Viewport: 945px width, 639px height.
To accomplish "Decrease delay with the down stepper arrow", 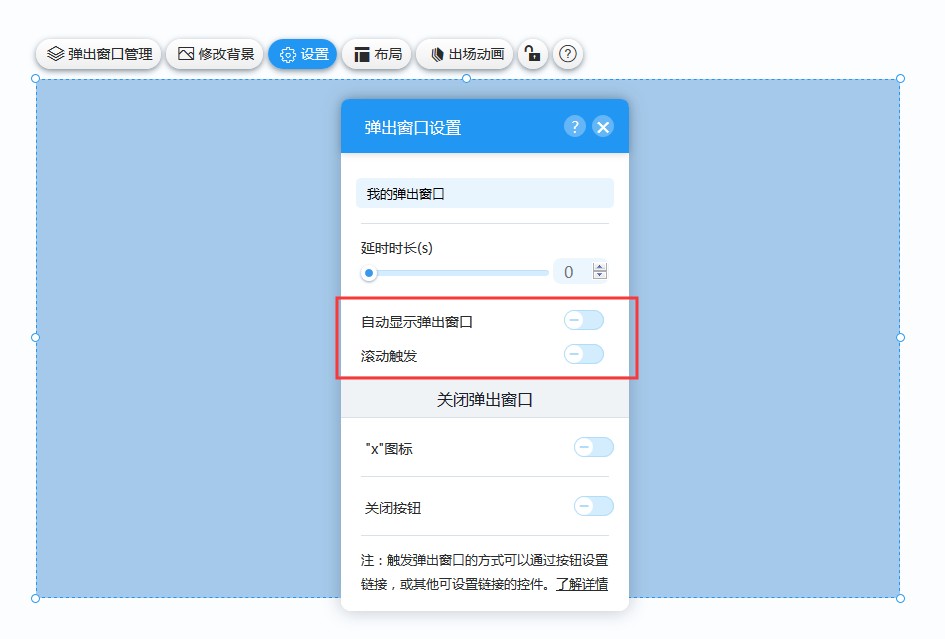I will [600, 275].
